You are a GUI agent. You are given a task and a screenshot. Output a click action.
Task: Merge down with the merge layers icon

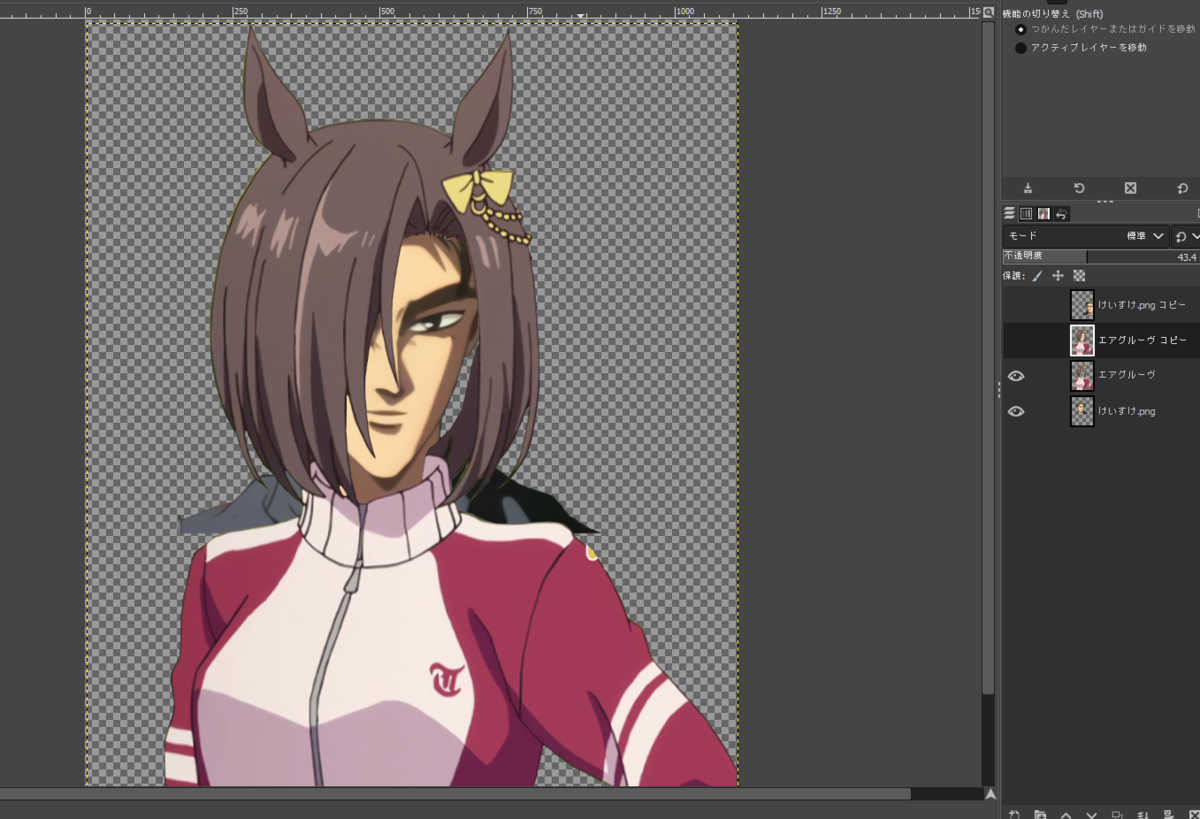1142,814
